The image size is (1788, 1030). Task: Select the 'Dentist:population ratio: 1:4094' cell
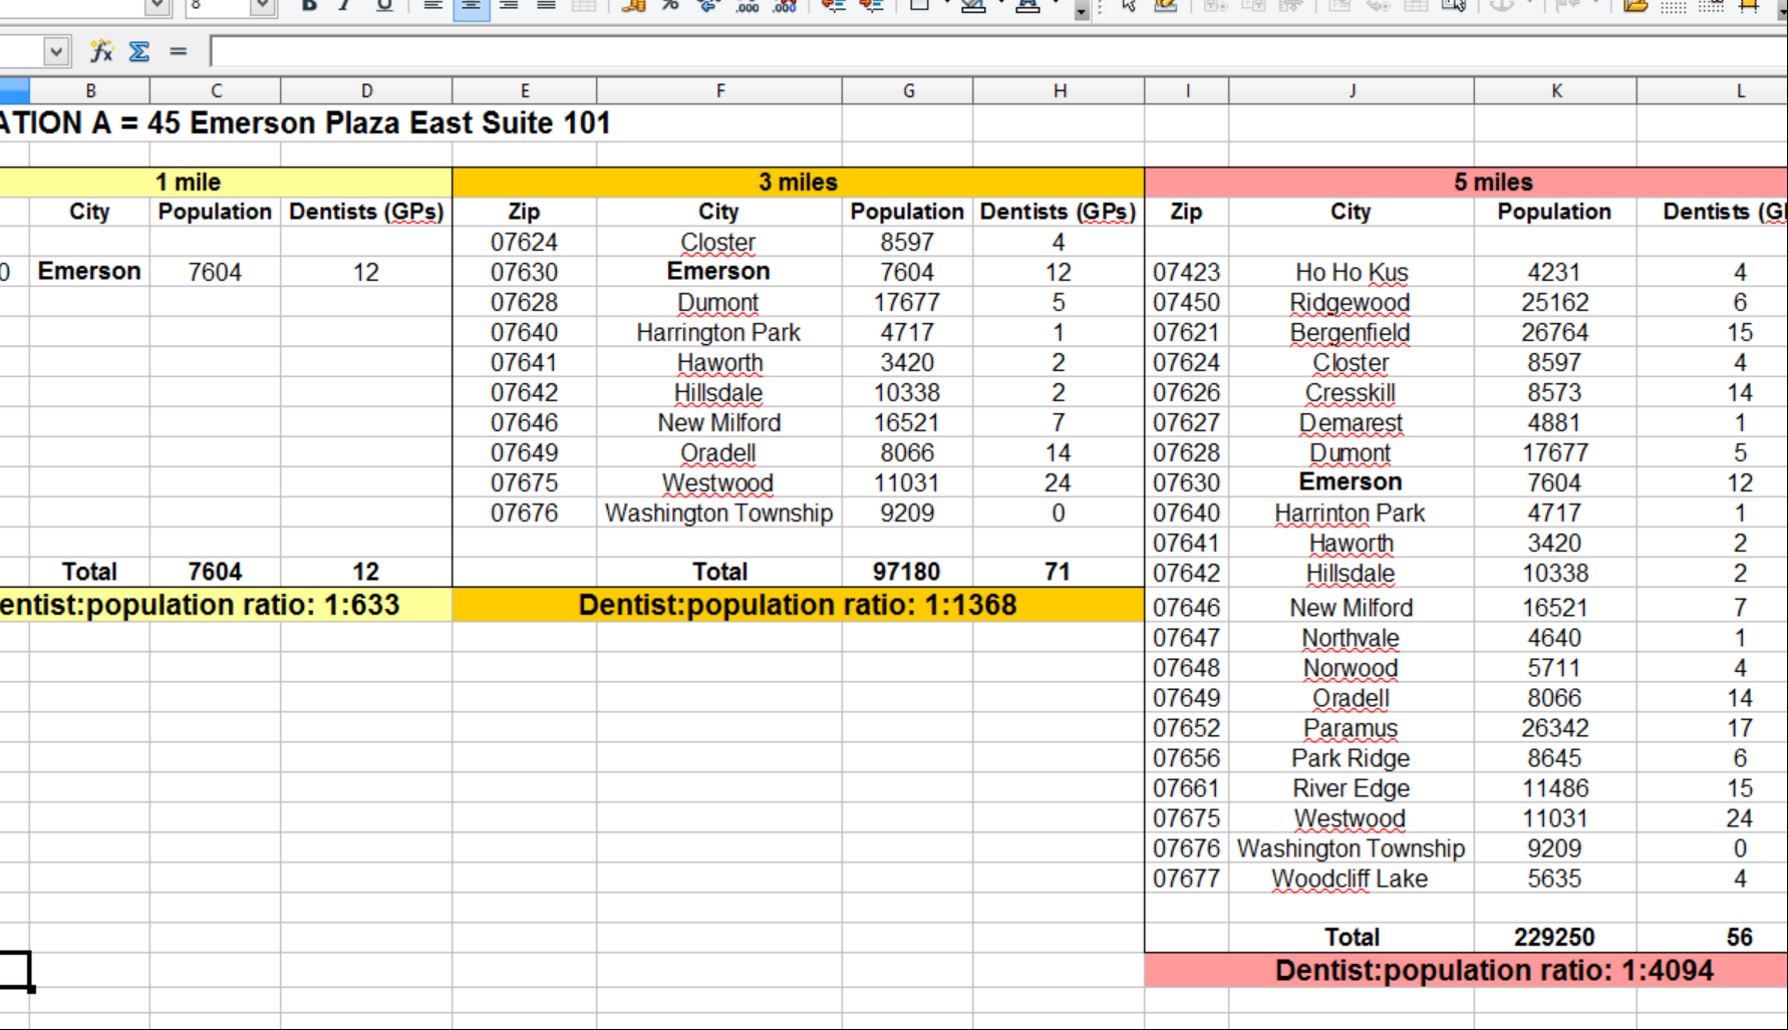pyautogui.click(x=1466, y=970)
